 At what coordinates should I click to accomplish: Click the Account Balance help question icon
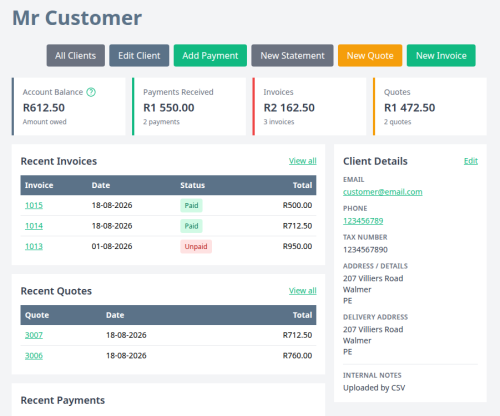pos(91,92)
